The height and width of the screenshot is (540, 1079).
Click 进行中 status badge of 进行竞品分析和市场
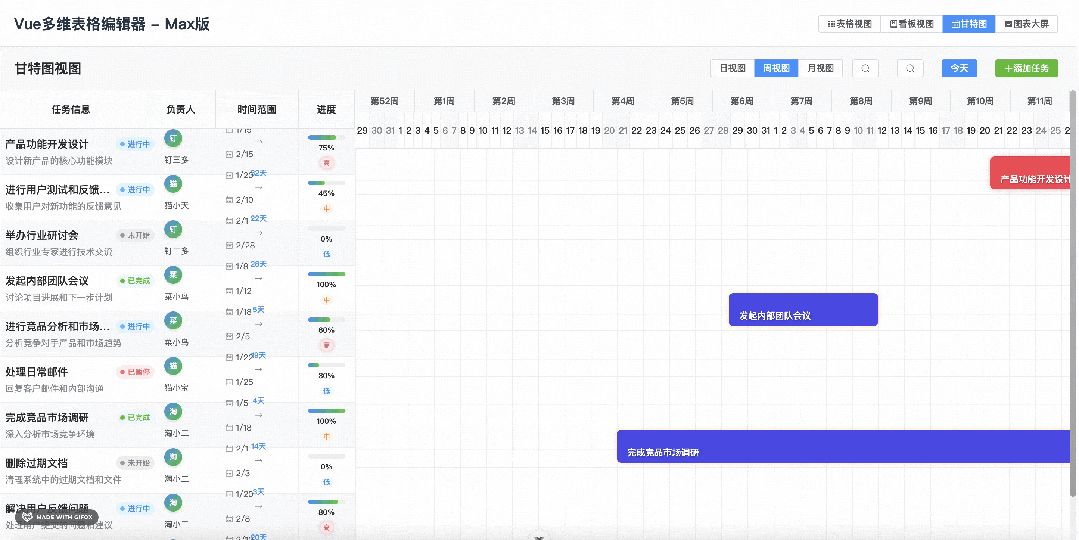pyautogui.click(x=135, y=326)
